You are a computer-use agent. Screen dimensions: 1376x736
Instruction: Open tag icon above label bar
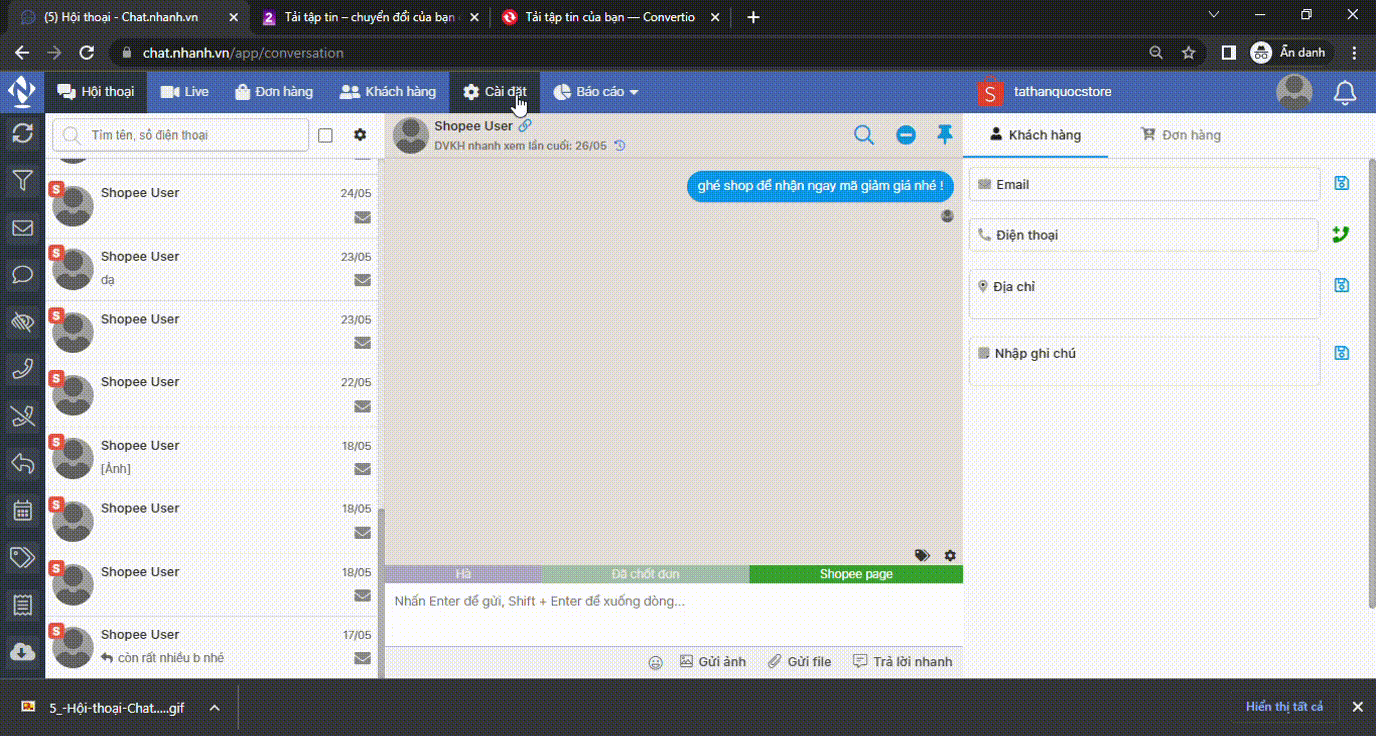click(922, 555)
